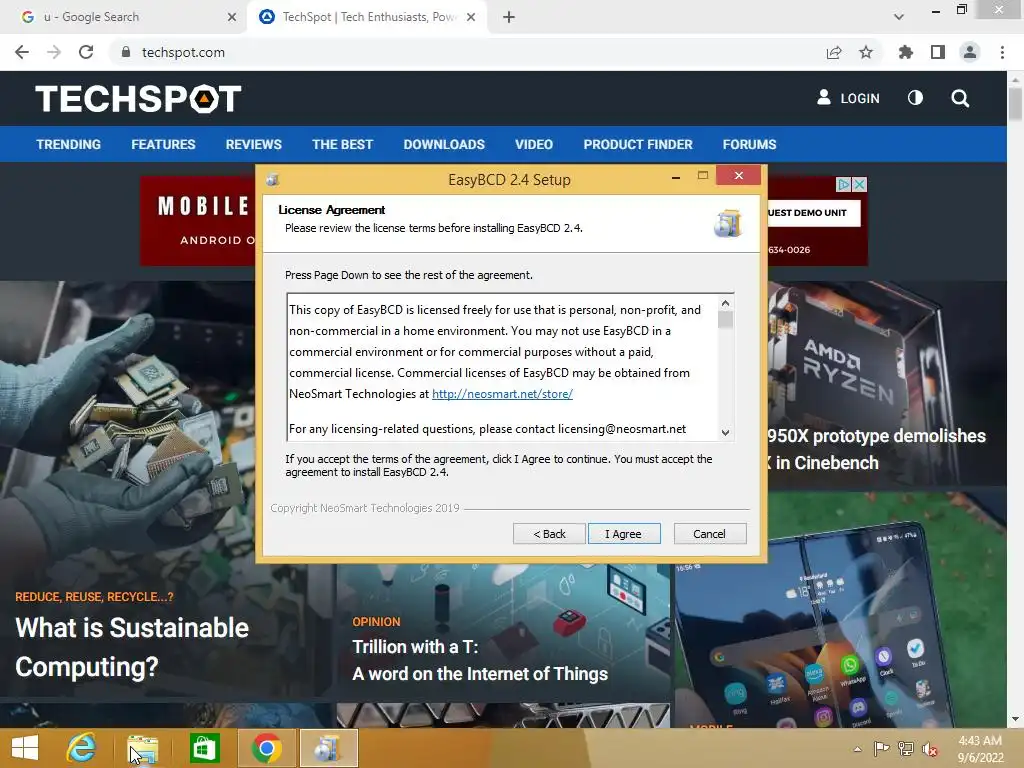Switch to EasyBCD setup in taskbar
This screenshot has height=768, width=1024.
tap(328, 748)
